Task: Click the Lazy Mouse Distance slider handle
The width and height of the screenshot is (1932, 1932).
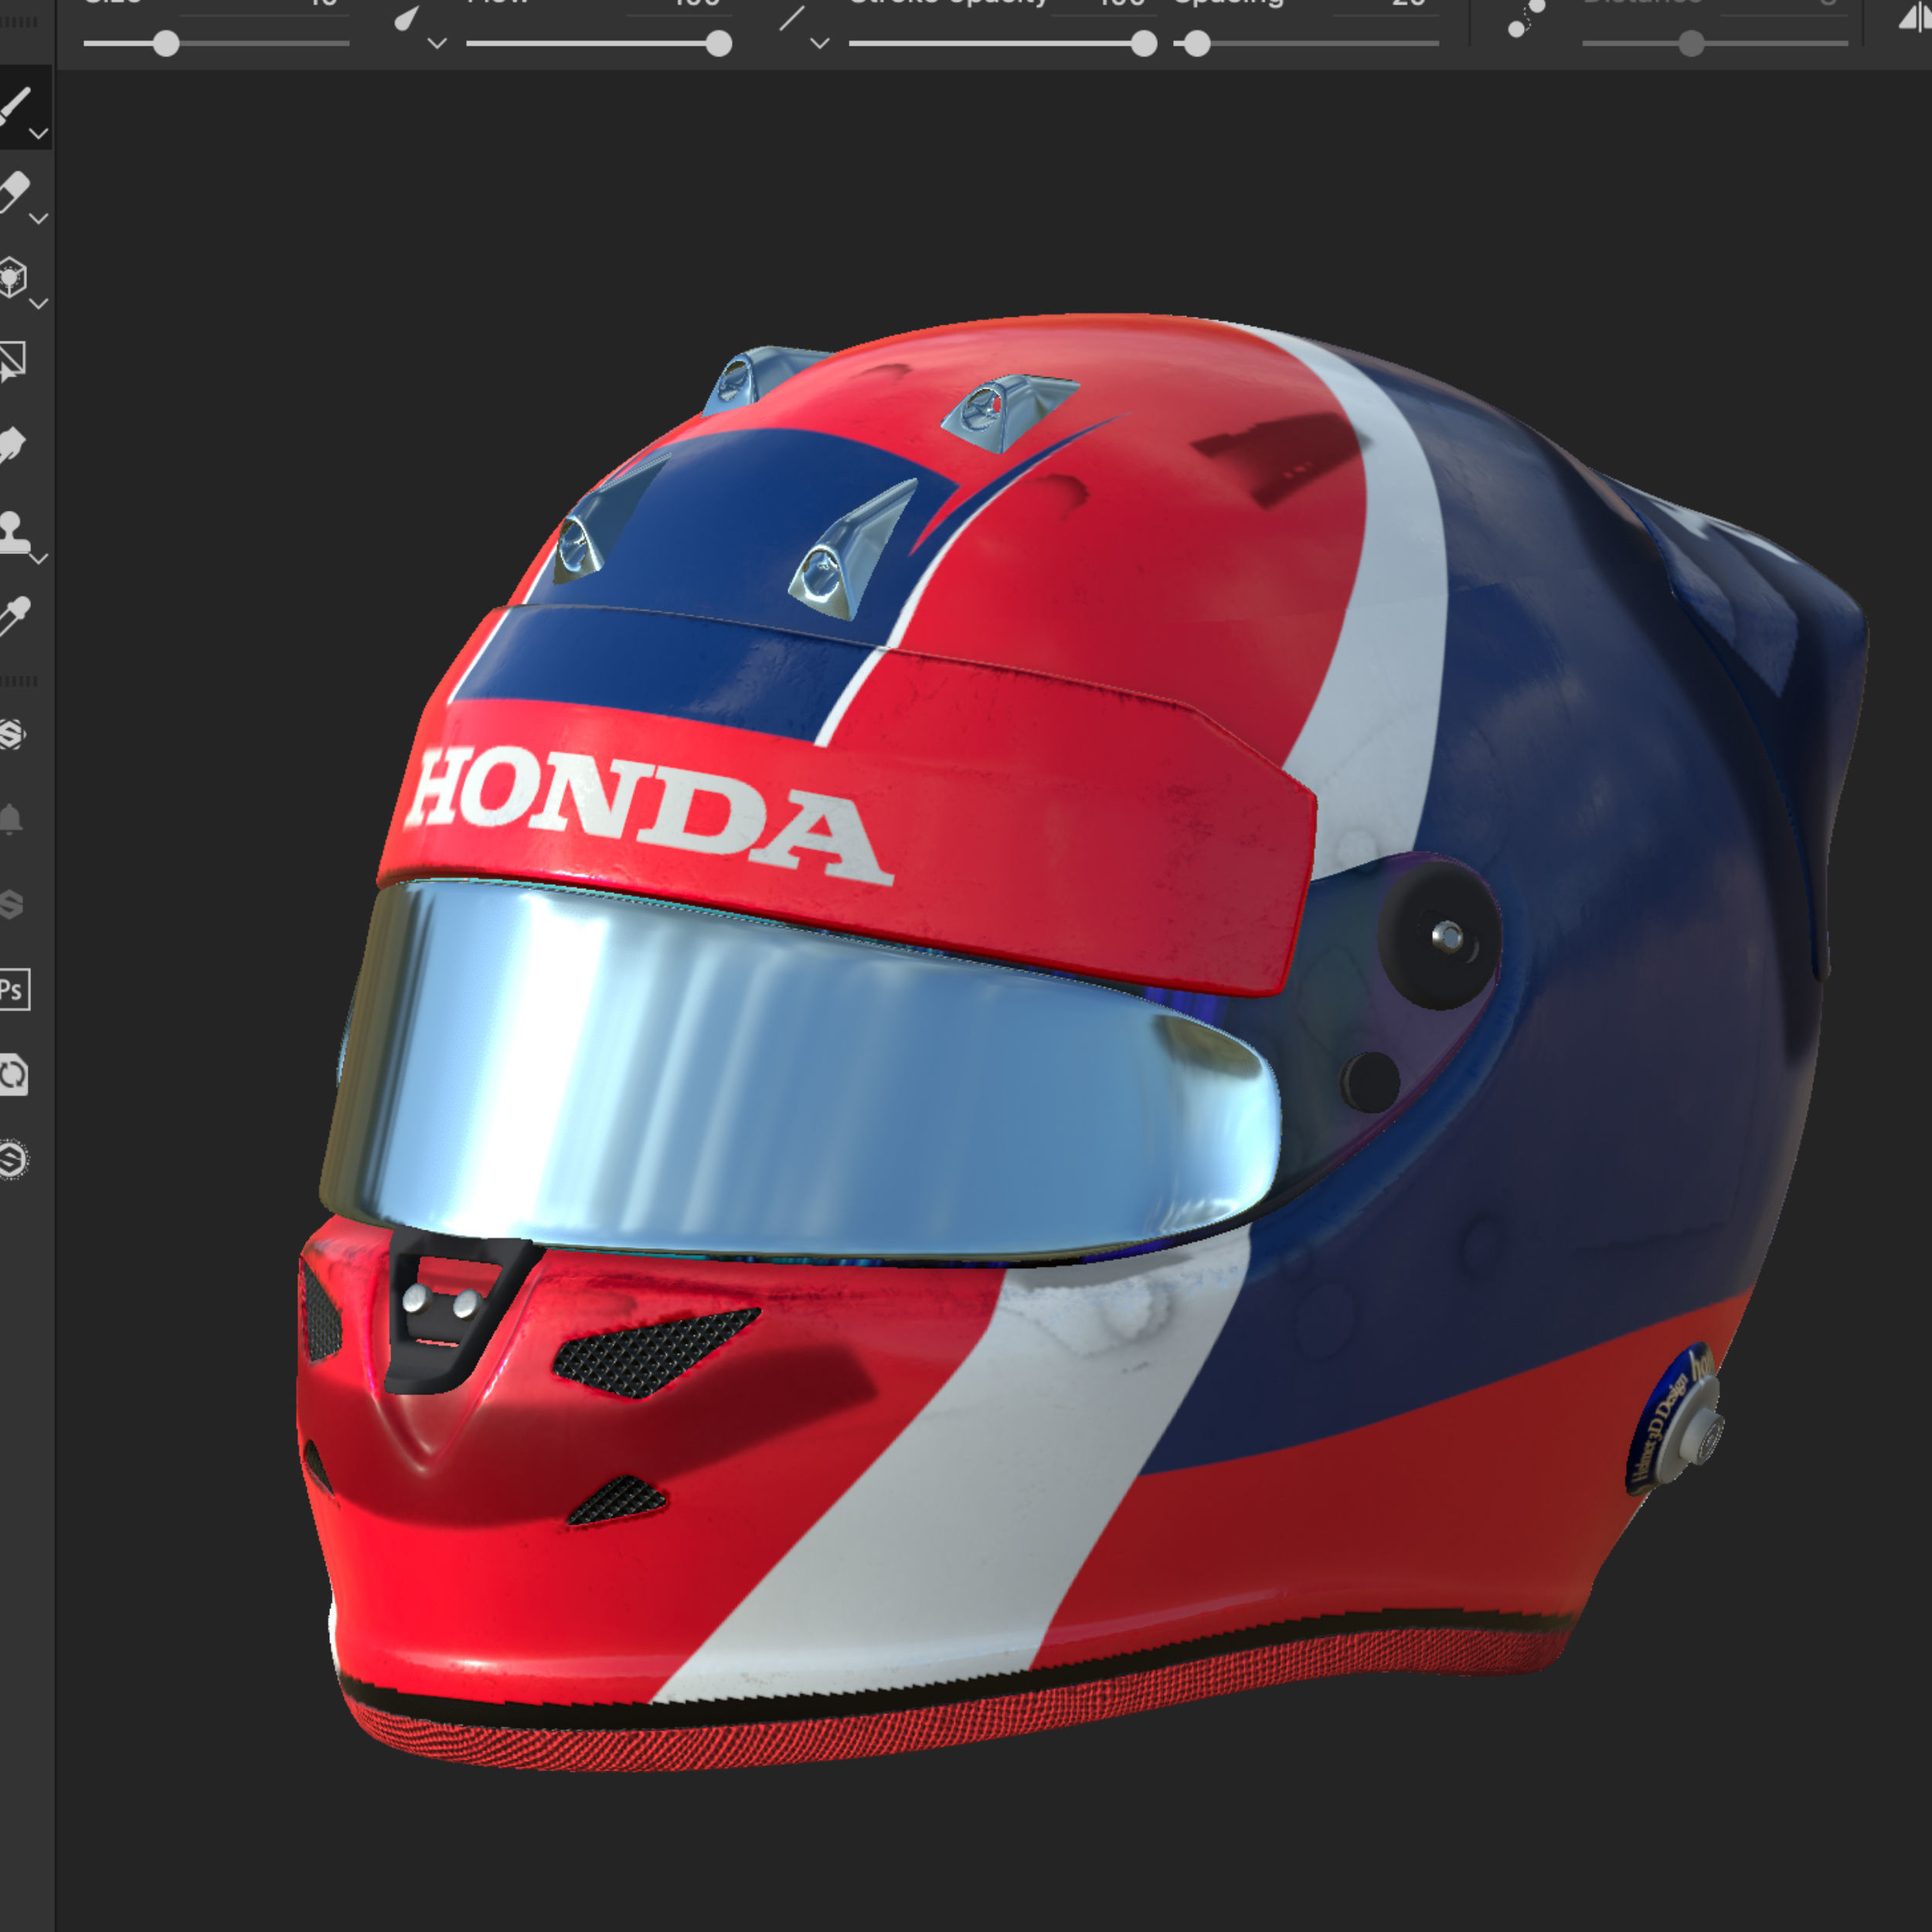Action: [1691, 43]
